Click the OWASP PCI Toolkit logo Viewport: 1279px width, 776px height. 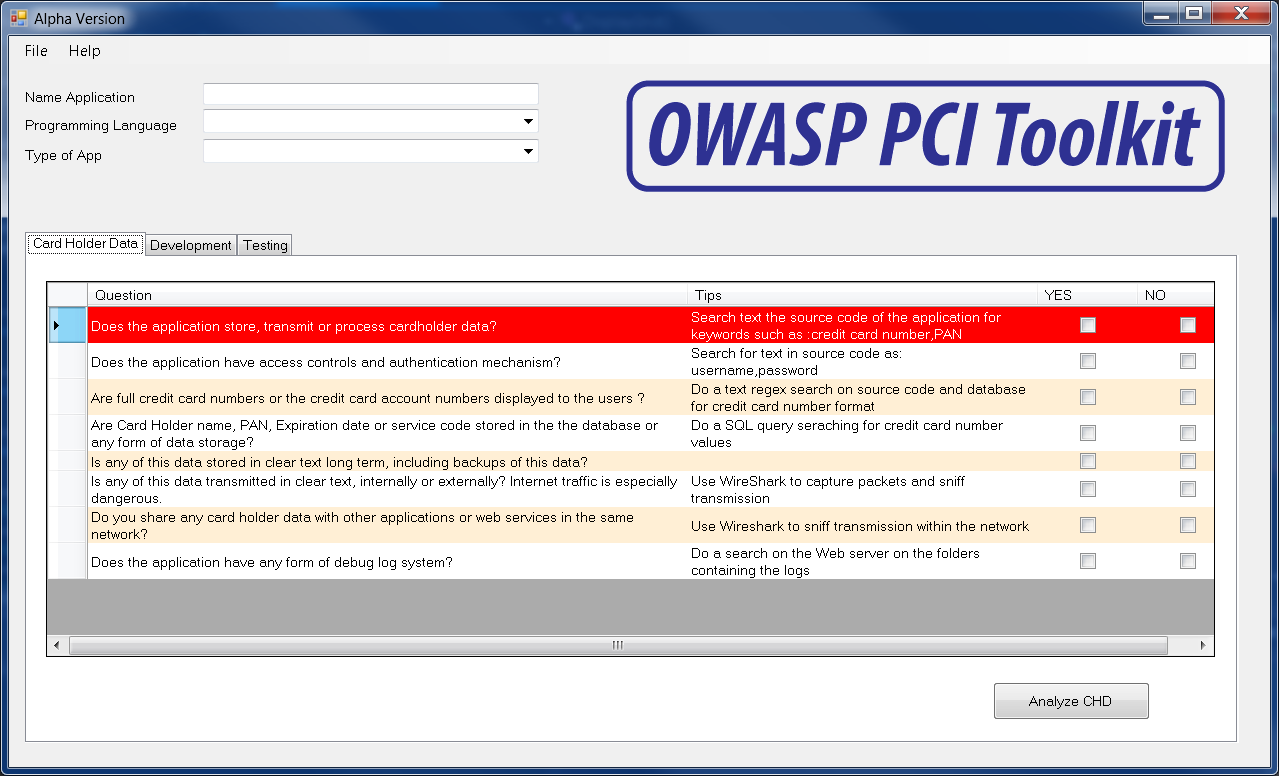(925, 136)
